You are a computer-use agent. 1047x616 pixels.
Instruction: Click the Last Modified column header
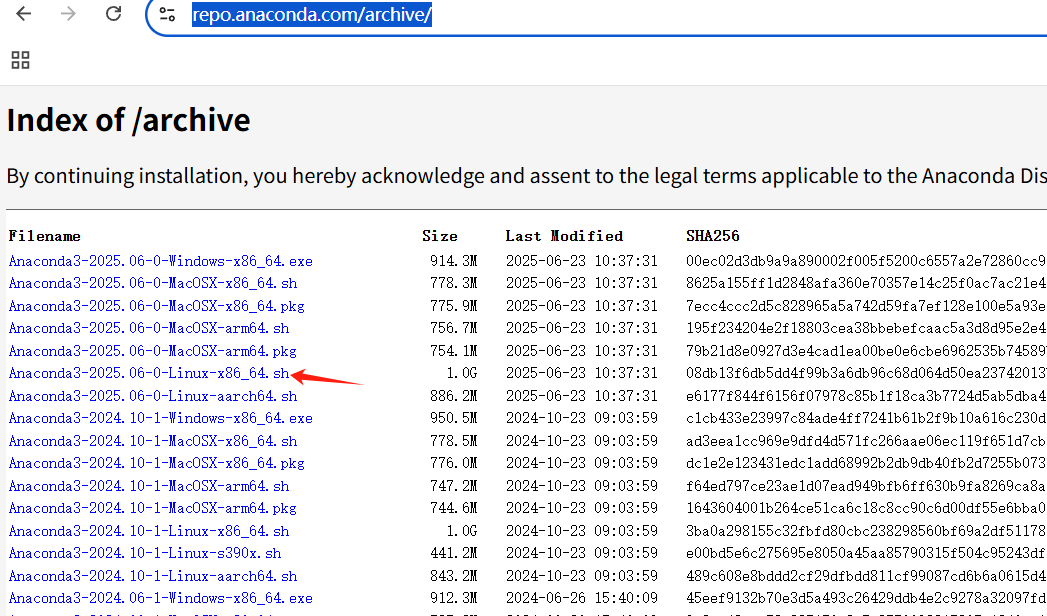click(564, 236)
